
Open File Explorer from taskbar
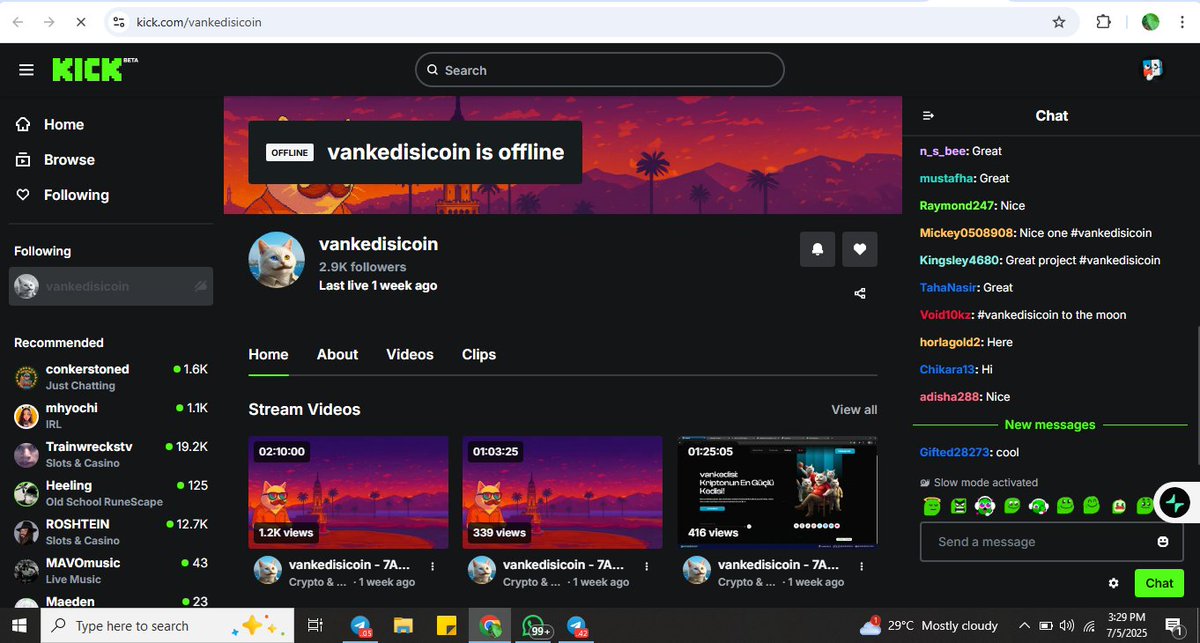tap(403, 625)
